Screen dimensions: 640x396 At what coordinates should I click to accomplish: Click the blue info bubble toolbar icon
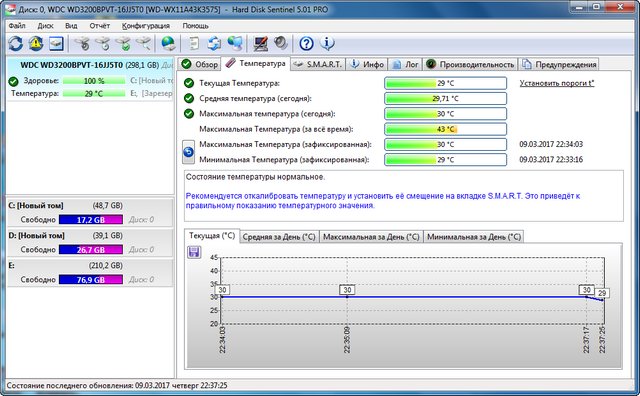[x=327, y=43]
